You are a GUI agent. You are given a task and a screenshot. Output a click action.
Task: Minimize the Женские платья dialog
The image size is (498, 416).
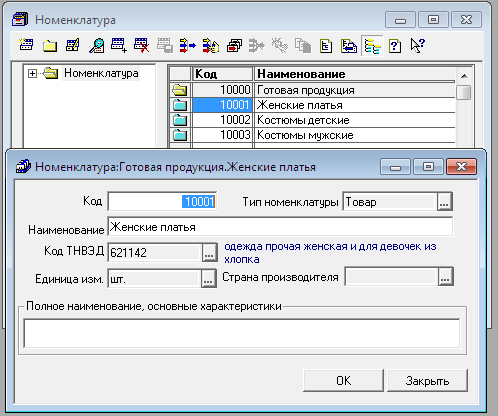coord(395,166)
